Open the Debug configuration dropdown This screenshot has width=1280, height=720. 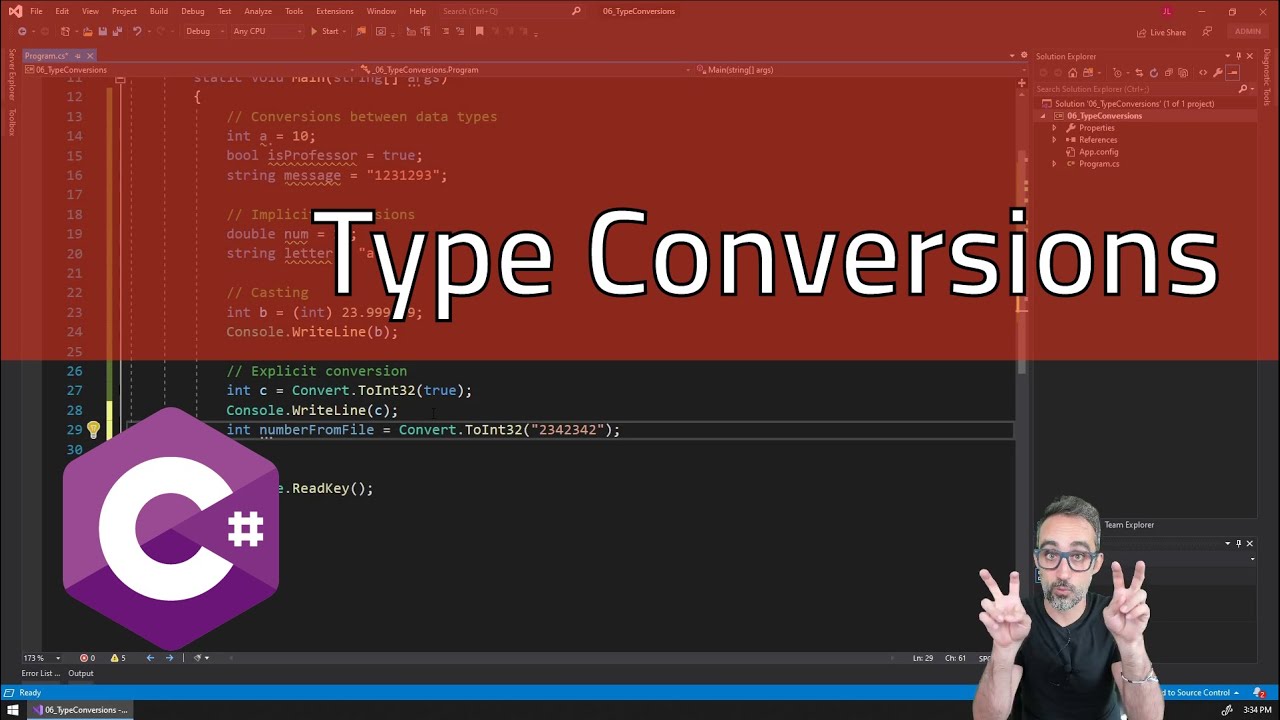click(204, 31)
